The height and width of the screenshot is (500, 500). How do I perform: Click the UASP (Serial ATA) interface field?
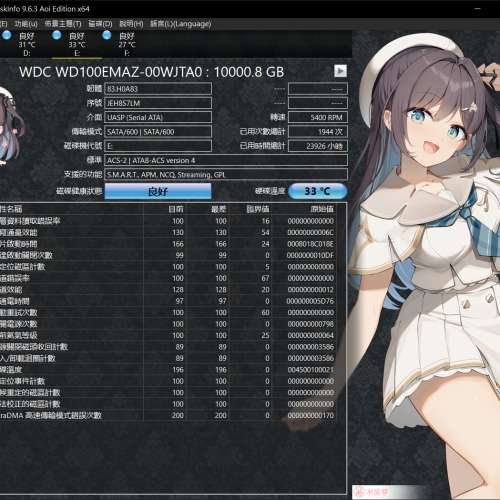[x=158, y=117]
